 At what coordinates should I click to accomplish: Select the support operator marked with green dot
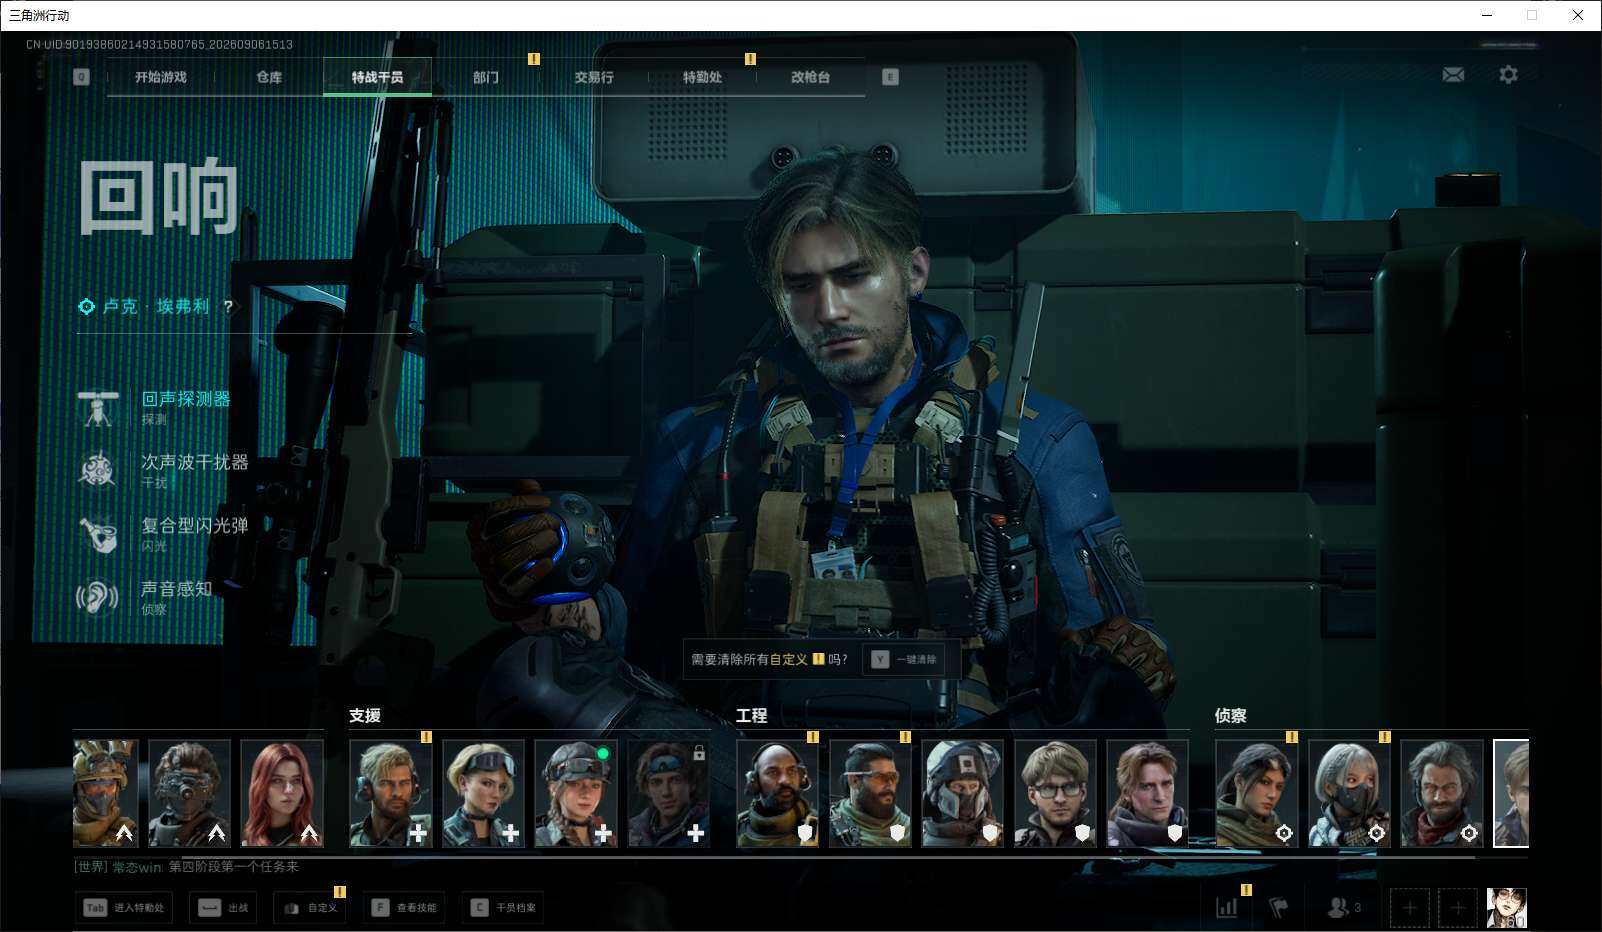[576, 794]
